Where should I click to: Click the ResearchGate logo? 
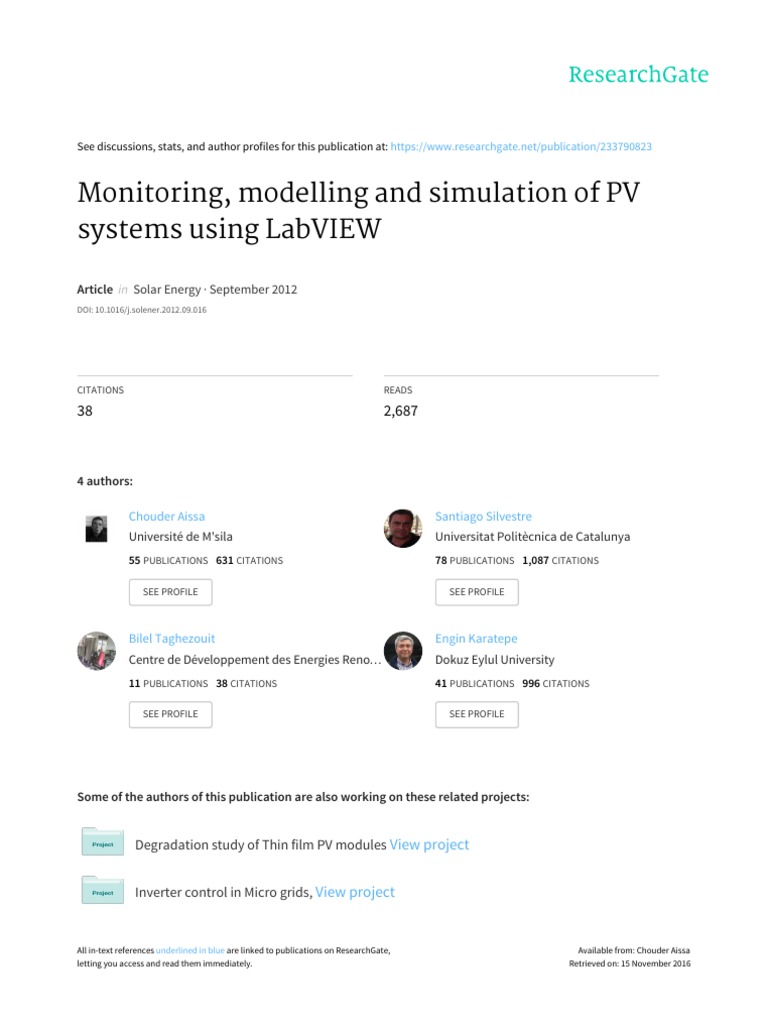click(x=638, y=75)
